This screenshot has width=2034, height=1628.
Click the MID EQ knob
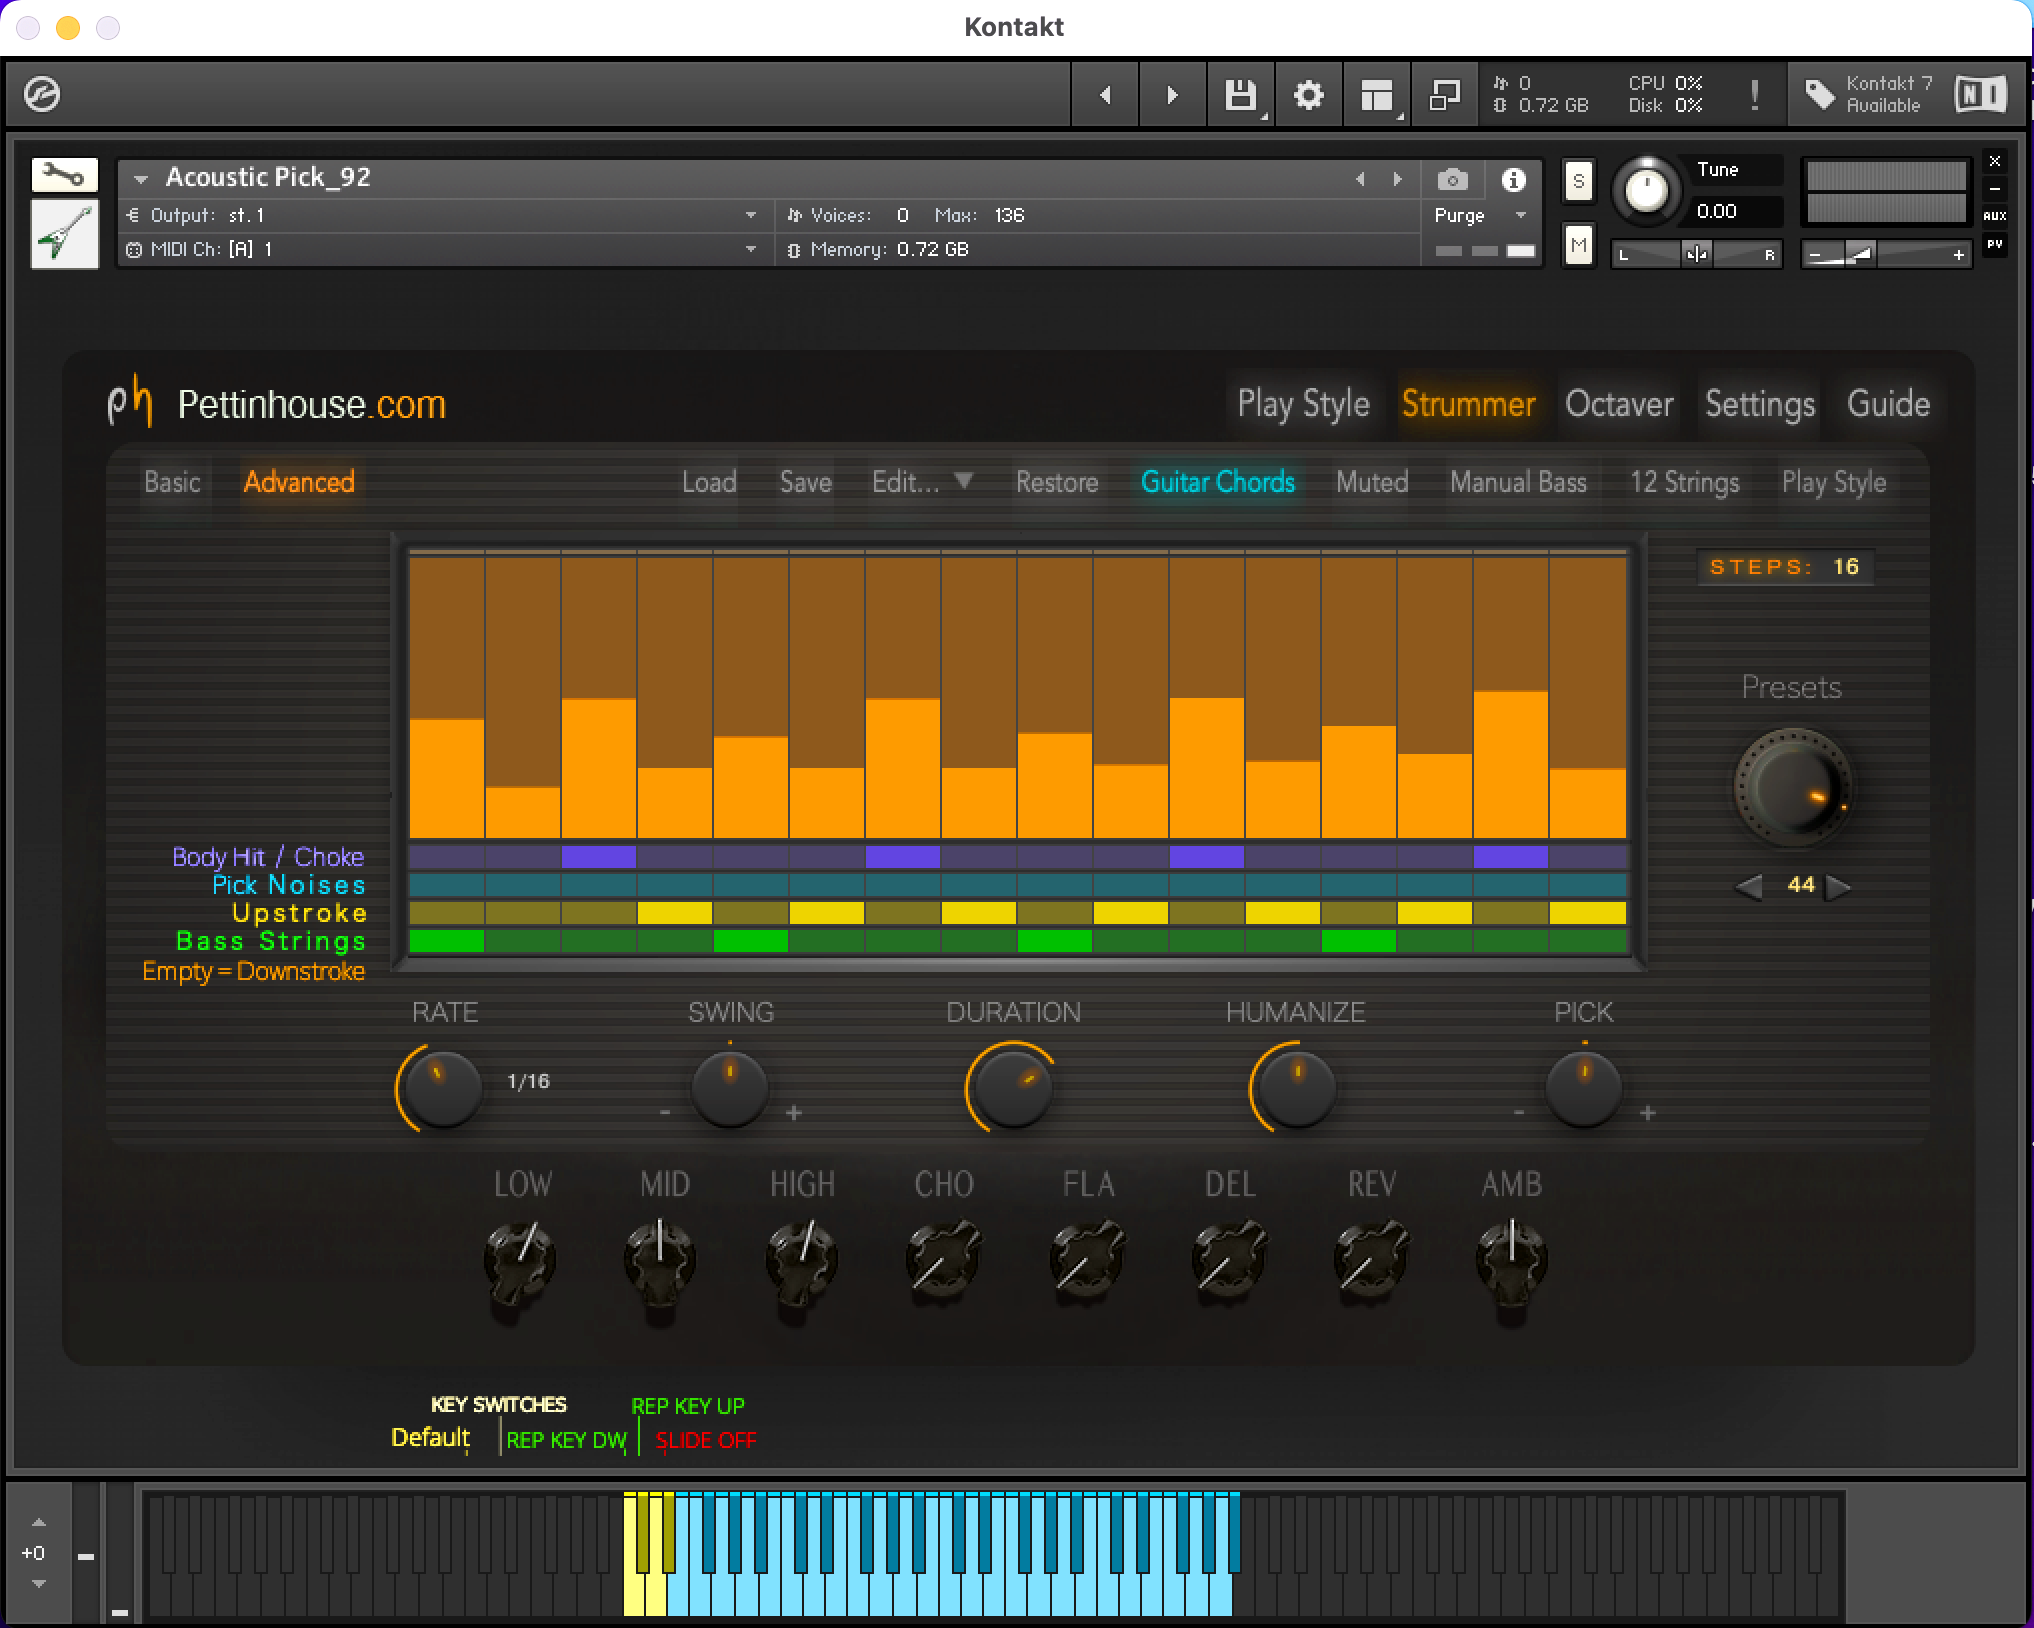click(660, 1260)
